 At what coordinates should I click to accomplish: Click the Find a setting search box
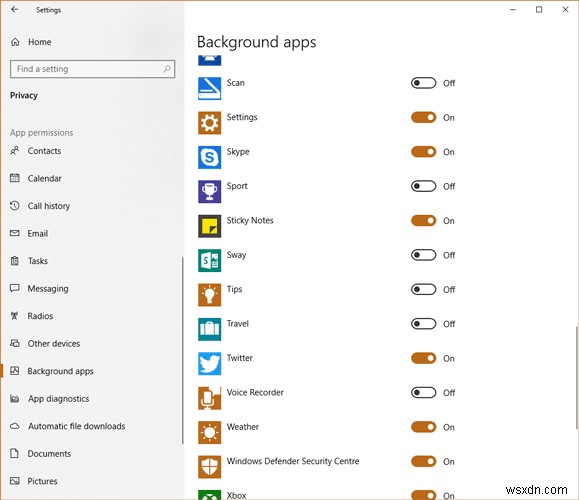pos(93,69)
